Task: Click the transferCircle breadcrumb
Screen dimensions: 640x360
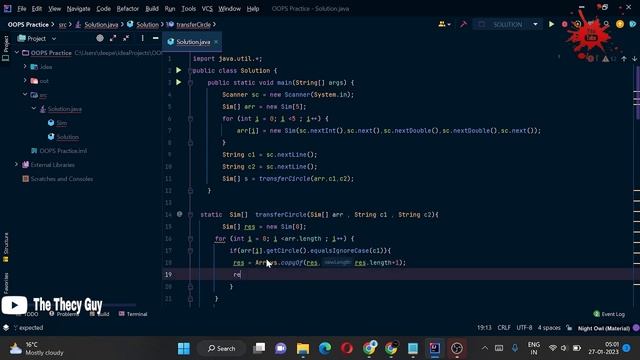Action: point(193,24)
